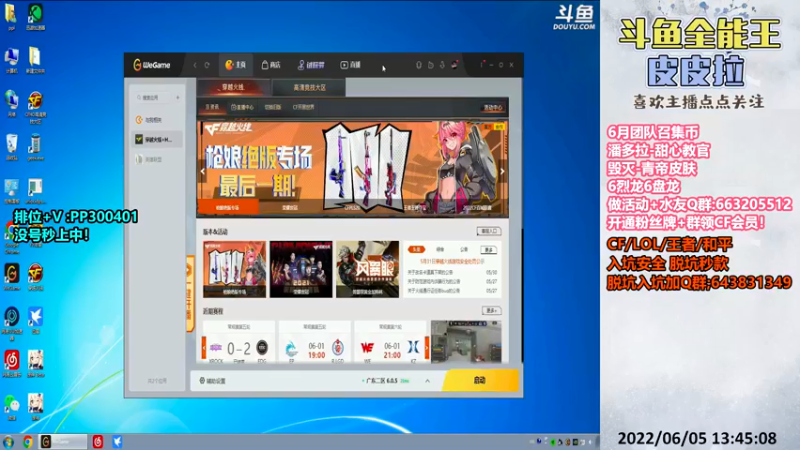800x450 pixels.
Task: Open the 商店 store tab in WeGame
Action: pyautogui.click(x=271, y=65)
